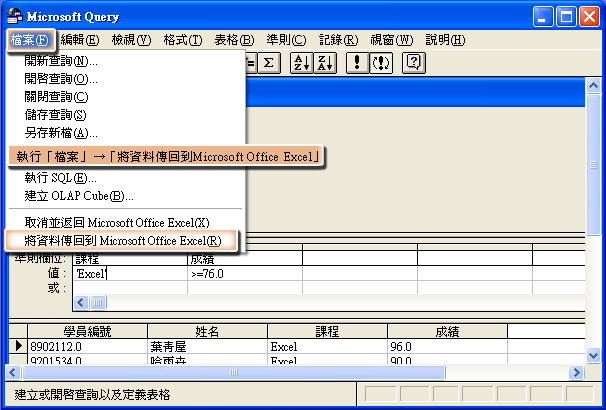This screenshot has height=410, width=606.
Task: Click the 姓名 column header
Action: (206, 331)
